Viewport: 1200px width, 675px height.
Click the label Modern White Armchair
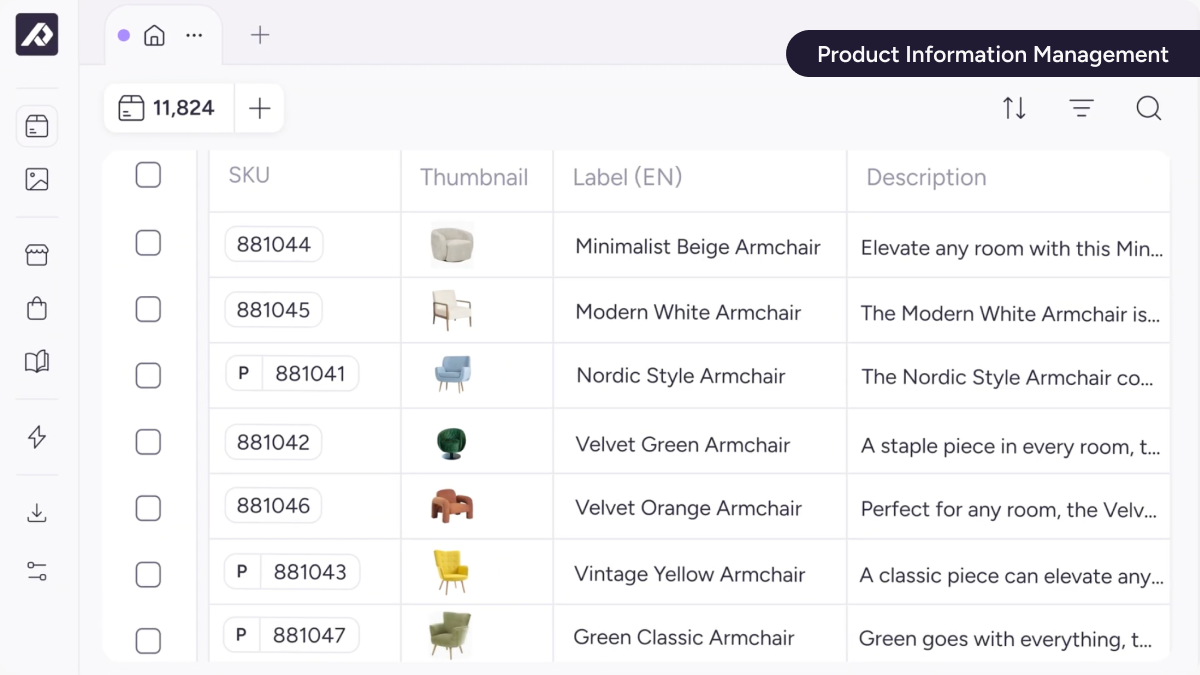click(x=688, y=312)
